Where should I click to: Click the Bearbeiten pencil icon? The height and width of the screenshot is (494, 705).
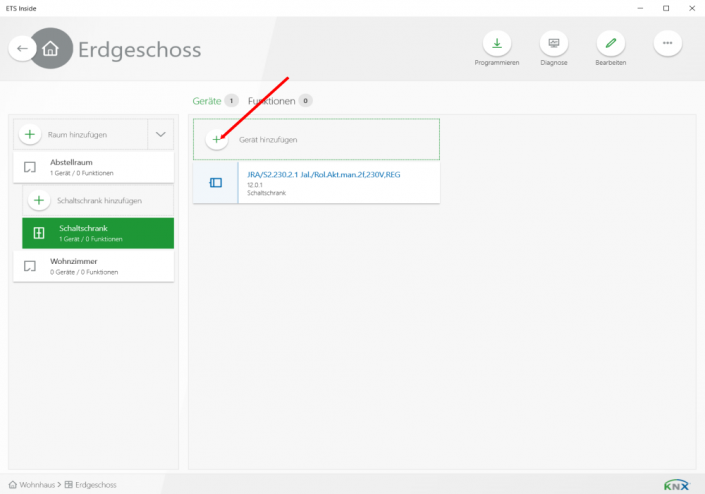[x=611, y=43]
